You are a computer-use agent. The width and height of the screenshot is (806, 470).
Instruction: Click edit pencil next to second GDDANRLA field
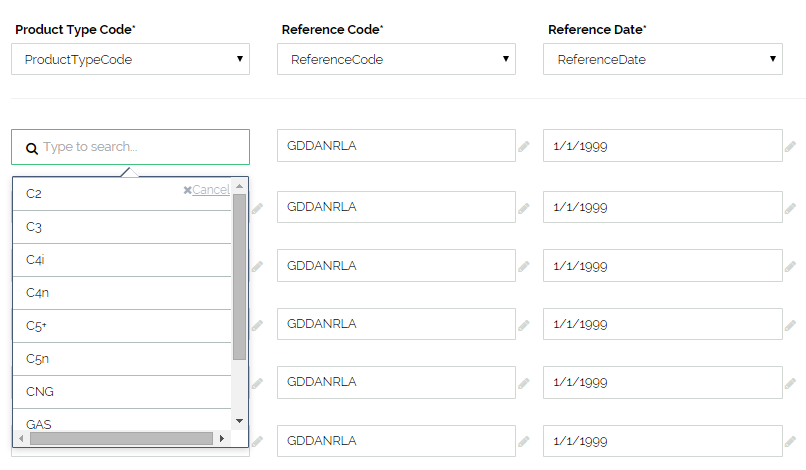(x=524, y=208)
